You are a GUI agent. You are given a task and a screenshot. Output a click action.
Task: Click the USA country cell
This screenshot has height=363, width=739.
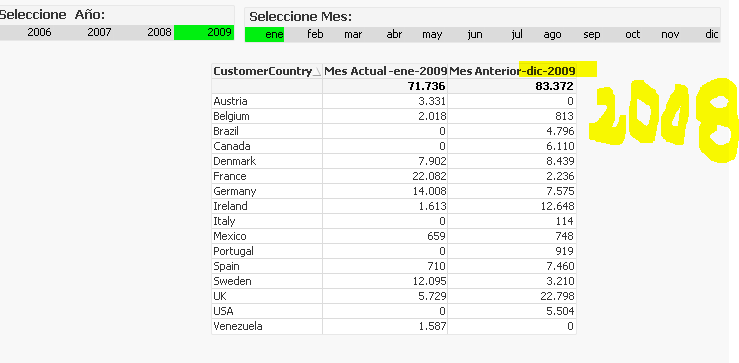(x=267, y=312)
